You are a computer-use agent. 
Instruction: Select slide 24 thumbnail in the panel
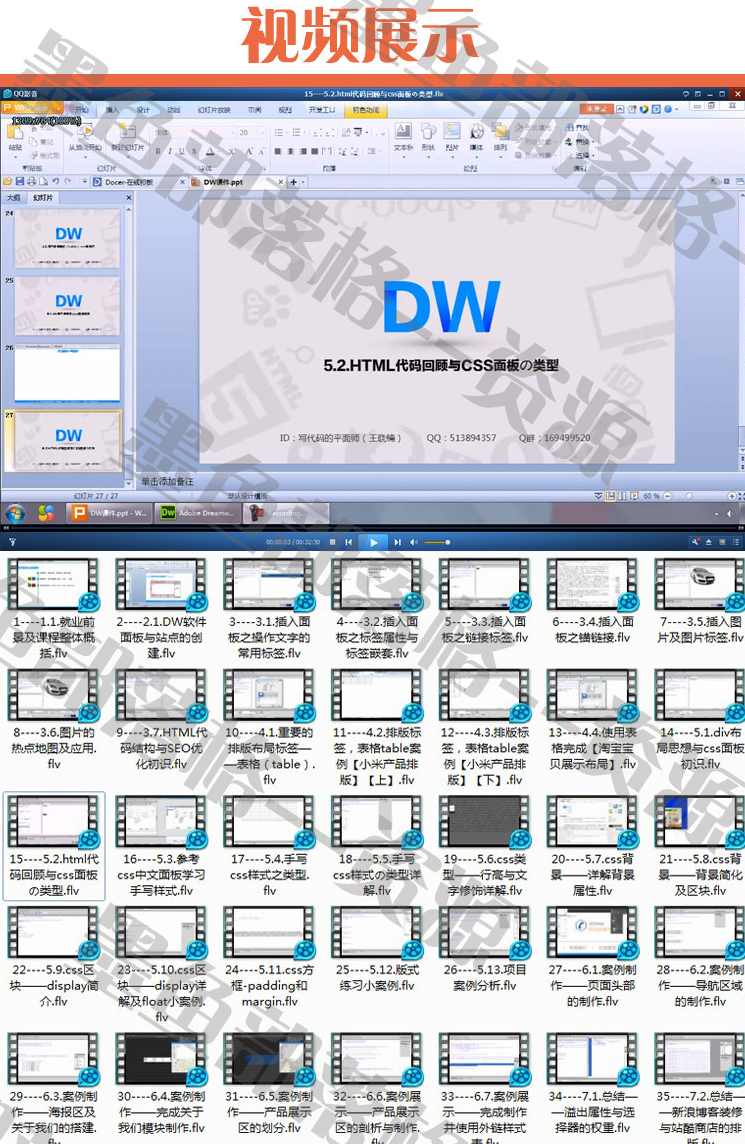[x=68, y=239]
